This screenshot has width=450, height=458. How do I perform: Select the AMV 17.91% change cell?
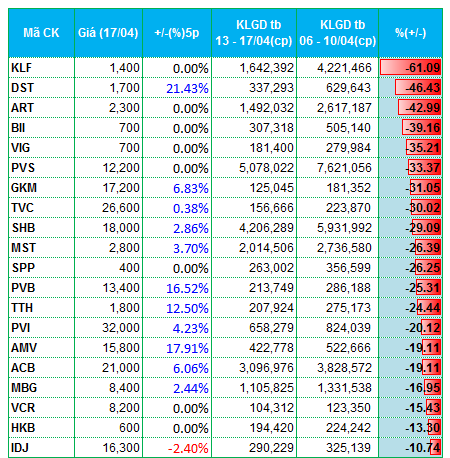(x=177, y=348)
